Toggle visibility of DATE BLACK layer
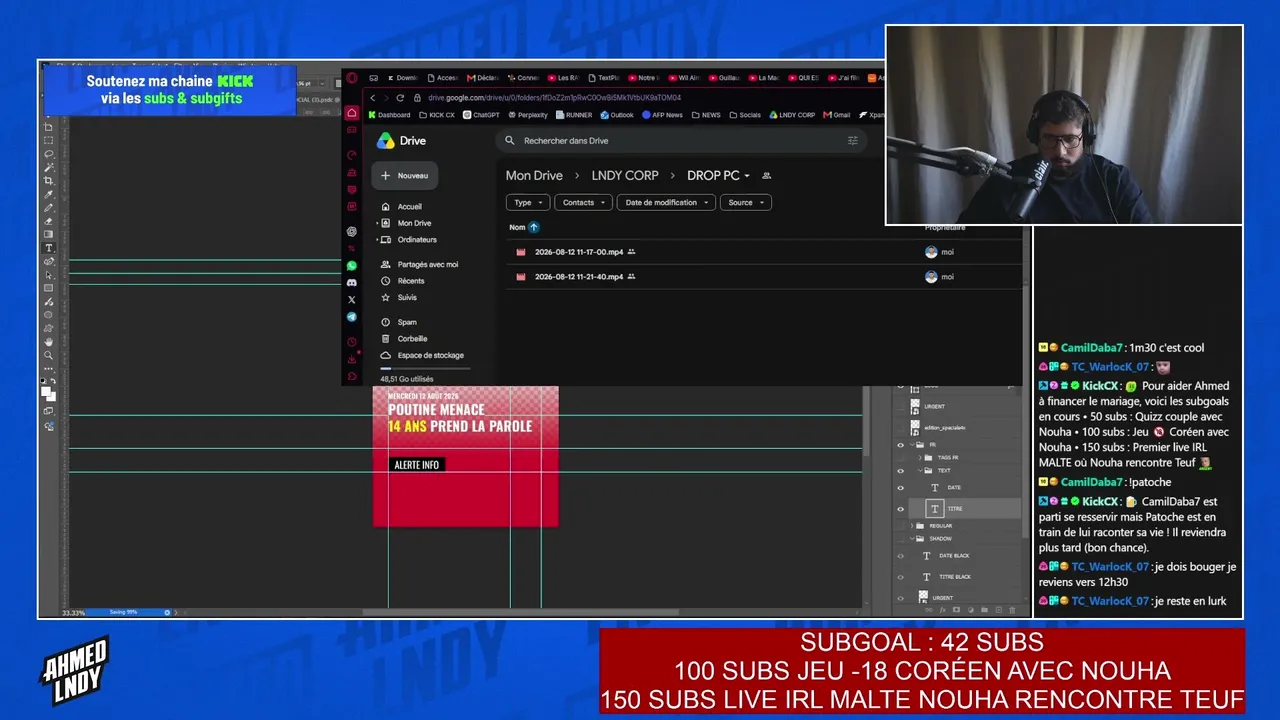Viewport: 1280px width, 720px height. (x=900, y=556)
